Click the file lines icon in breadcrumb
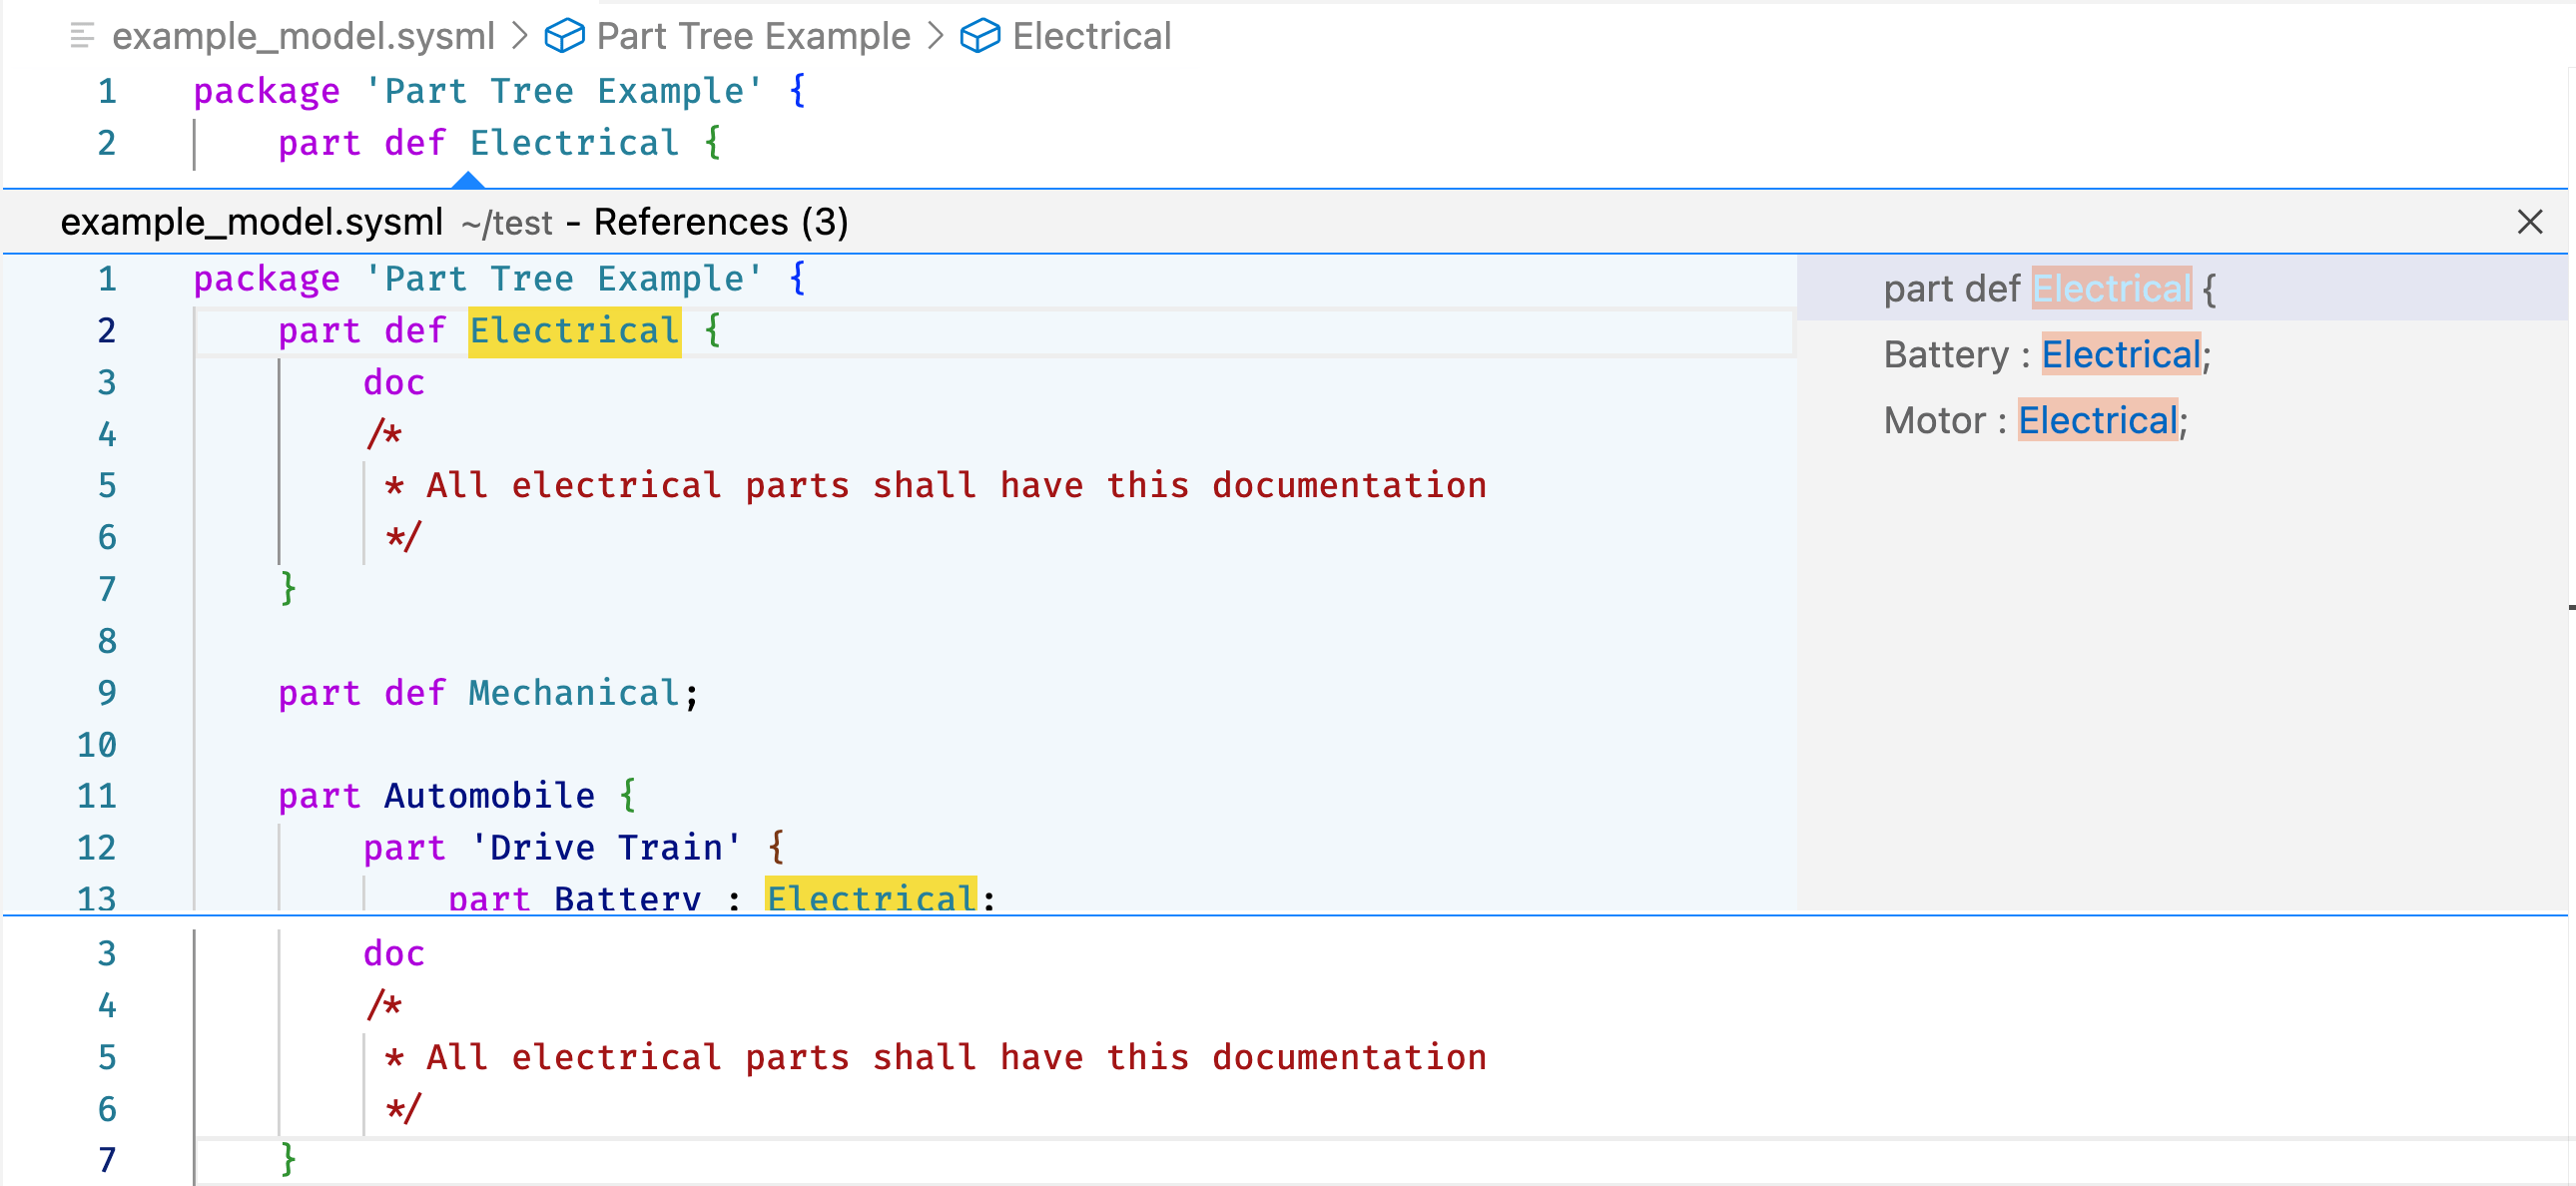Screen dimensions: 2576x1186 point(83,36)
